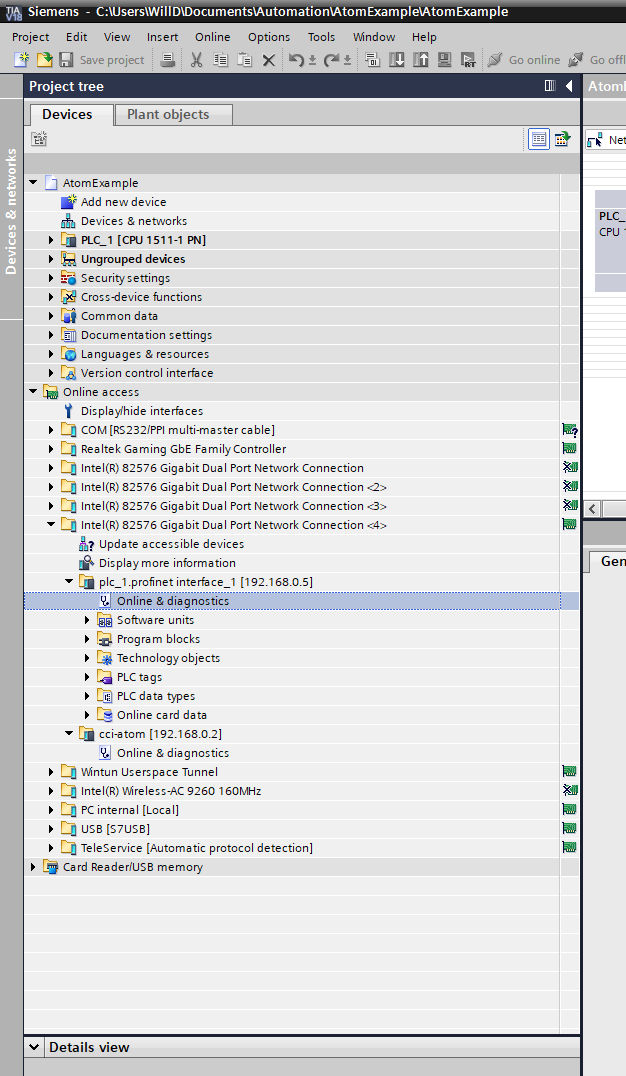Click the Download to device icon
Screen dimensions: 626x1076
click(397, 60)
